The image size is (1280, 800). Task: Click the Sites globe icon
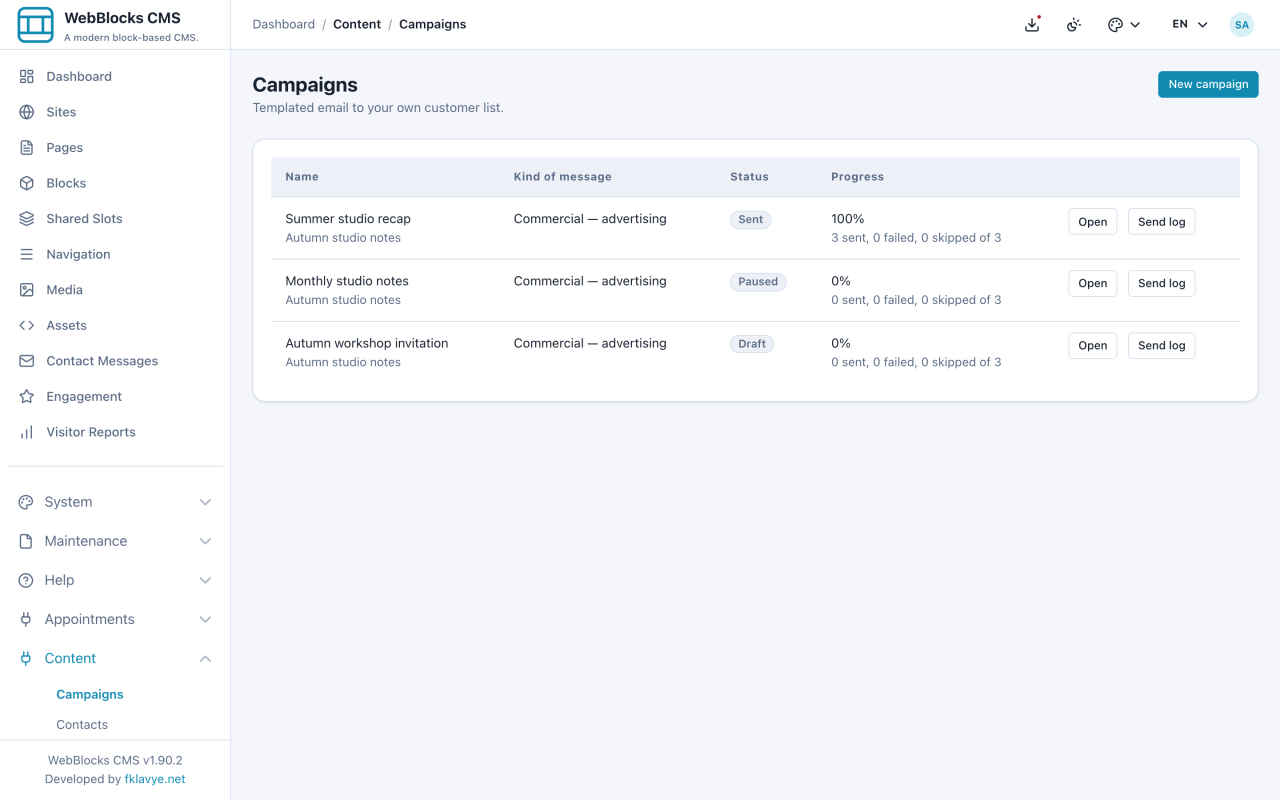click(x=27, y=112)
